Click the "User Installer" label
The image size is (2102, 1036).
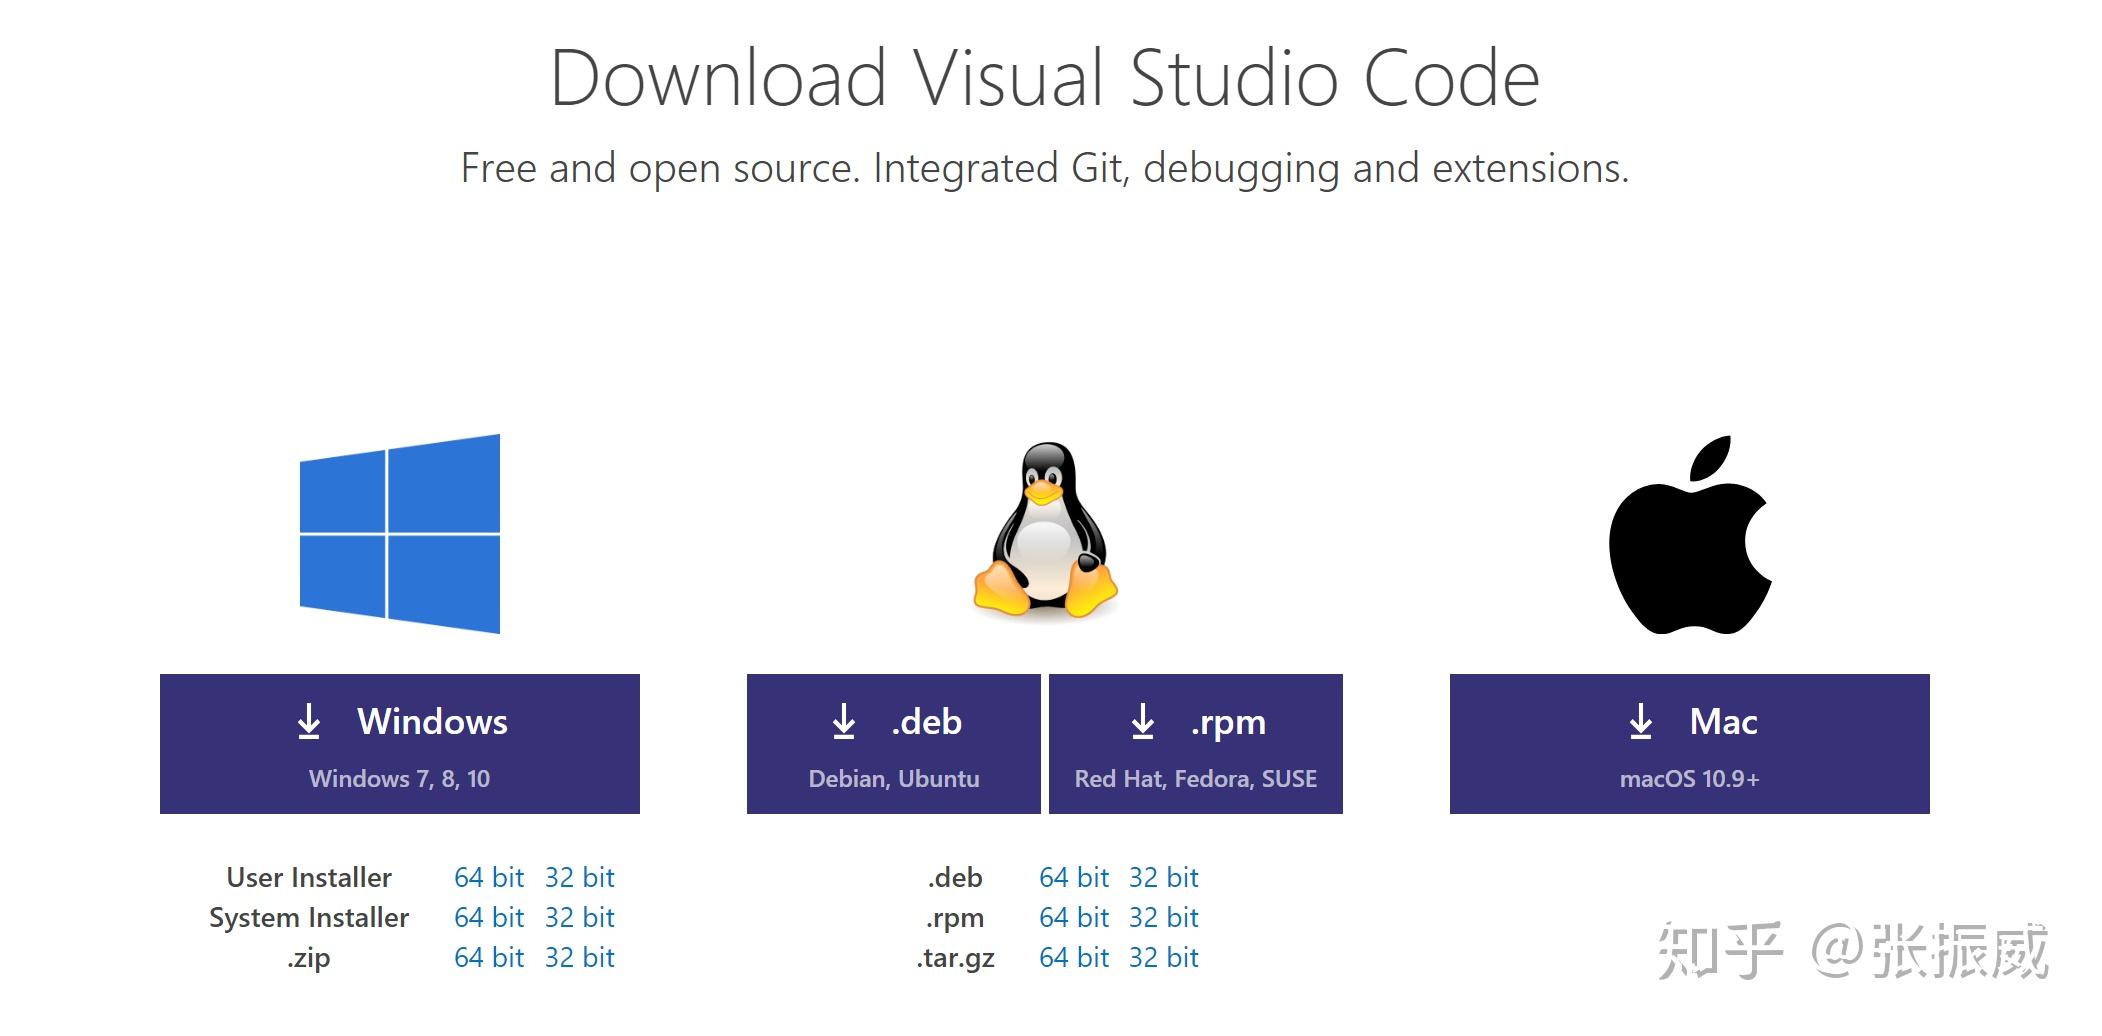[x=309, y=878]
